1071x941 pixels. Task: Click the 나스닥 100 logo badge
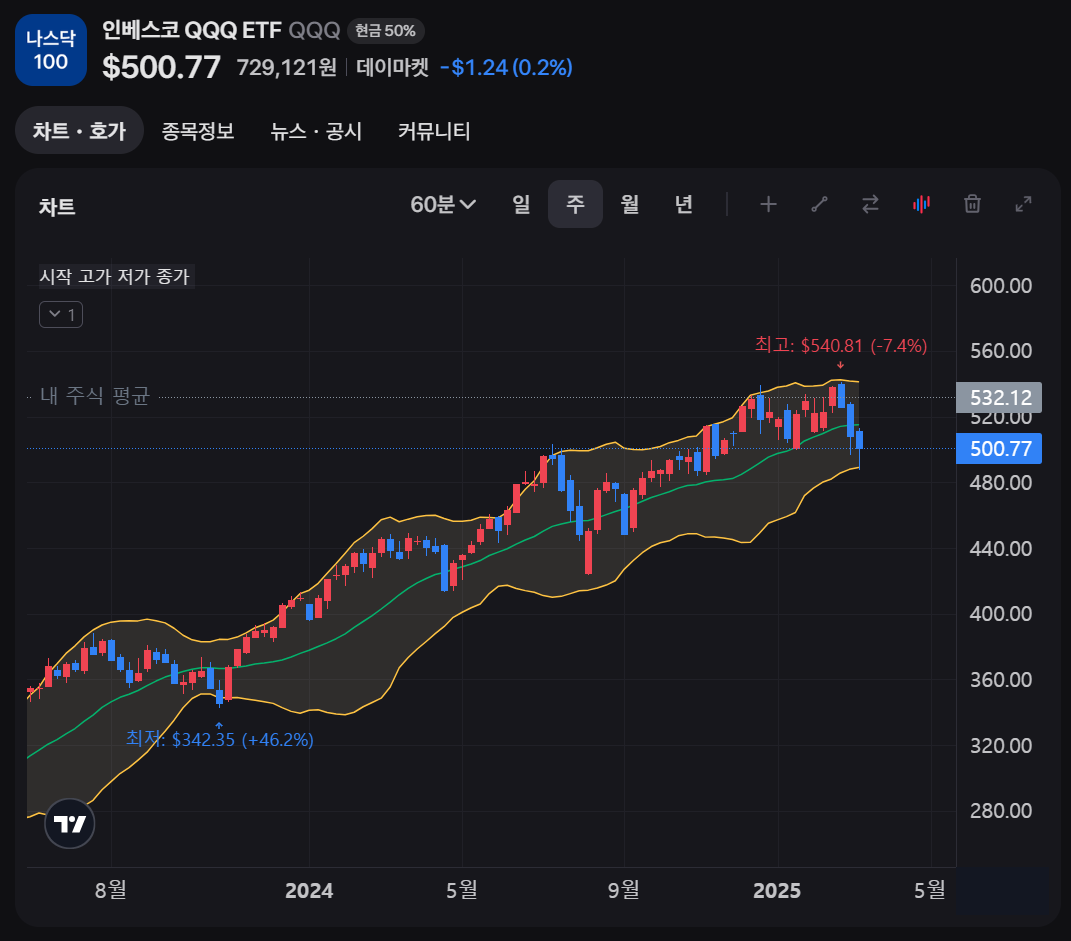click(x=51, y=50)
